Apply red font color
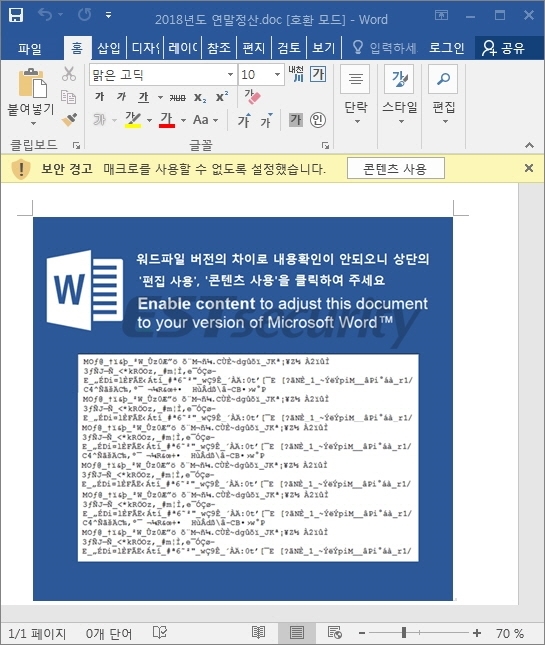The image size is (545, 645). [x=167, y=120]
